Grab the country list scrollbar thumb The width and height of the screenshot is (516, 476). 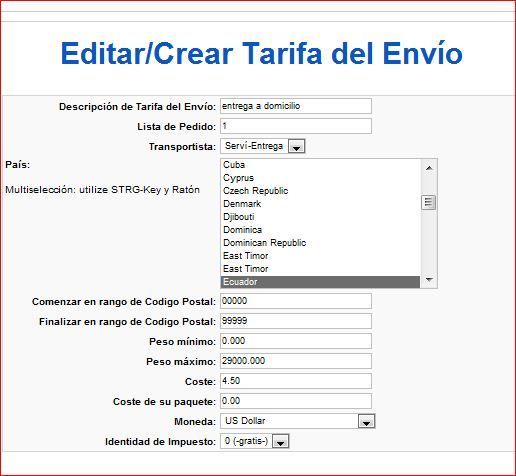coord(429,202)
